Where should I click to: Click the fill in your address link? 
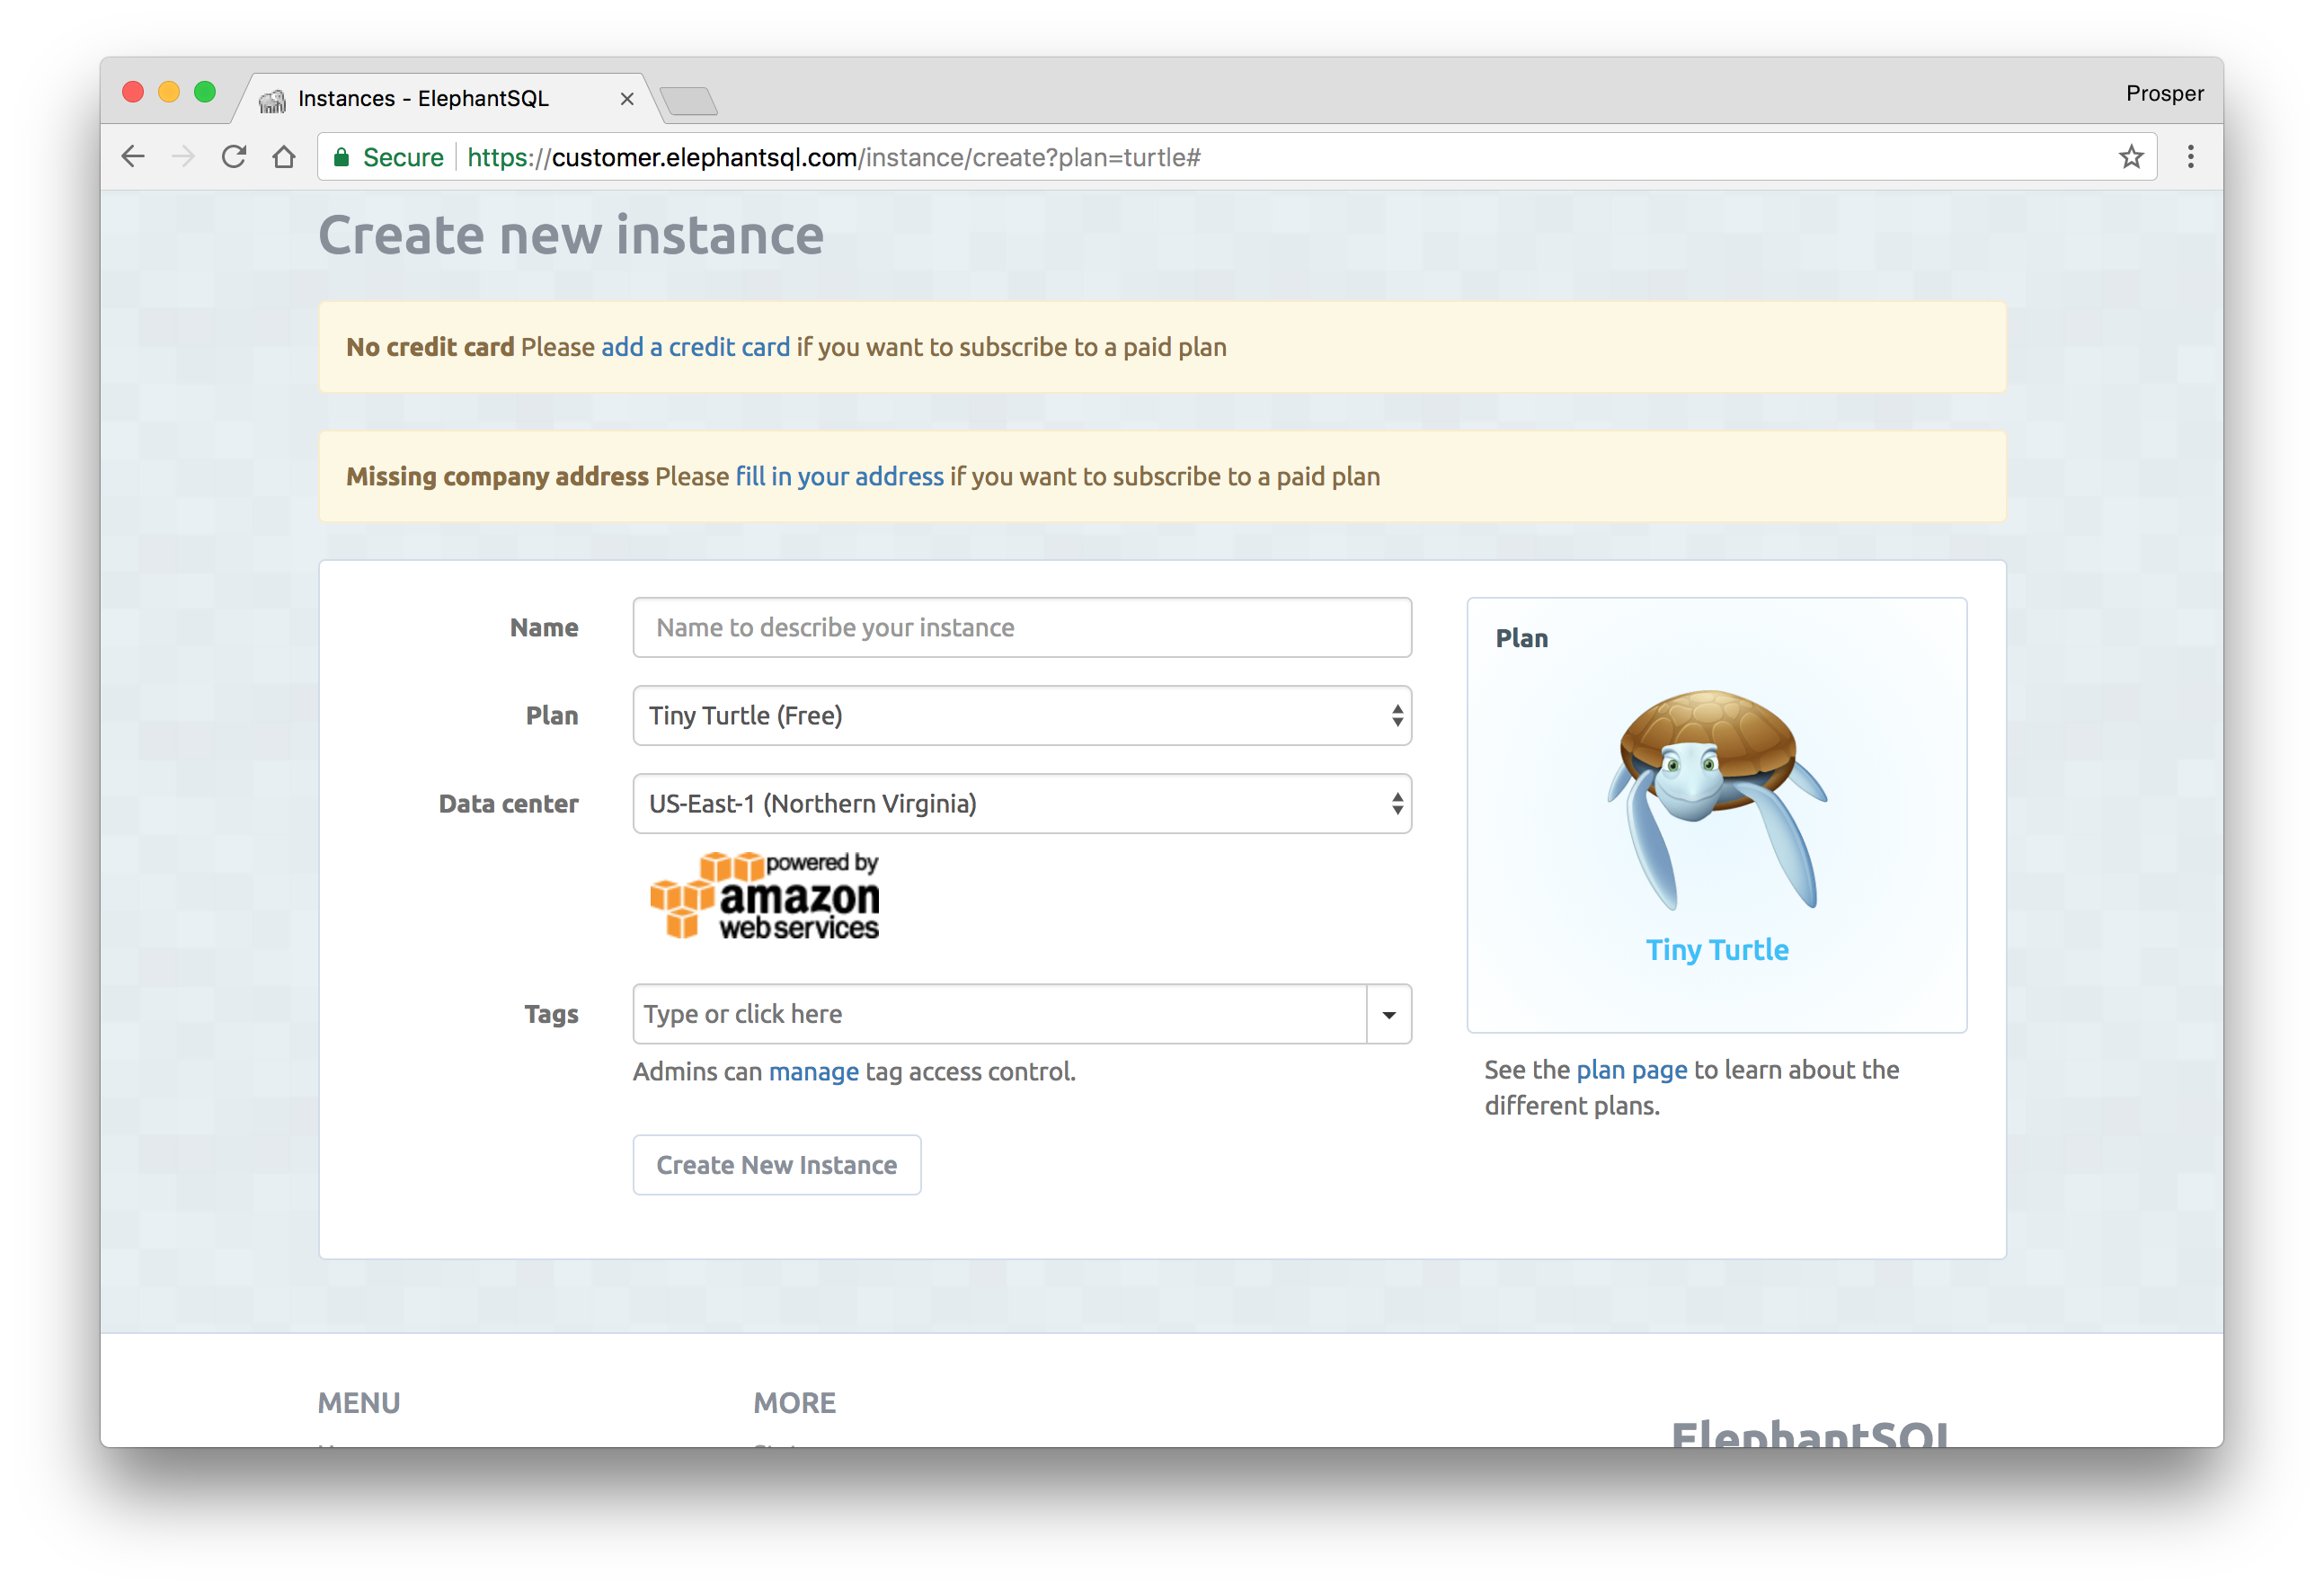[x=837, y=475]
